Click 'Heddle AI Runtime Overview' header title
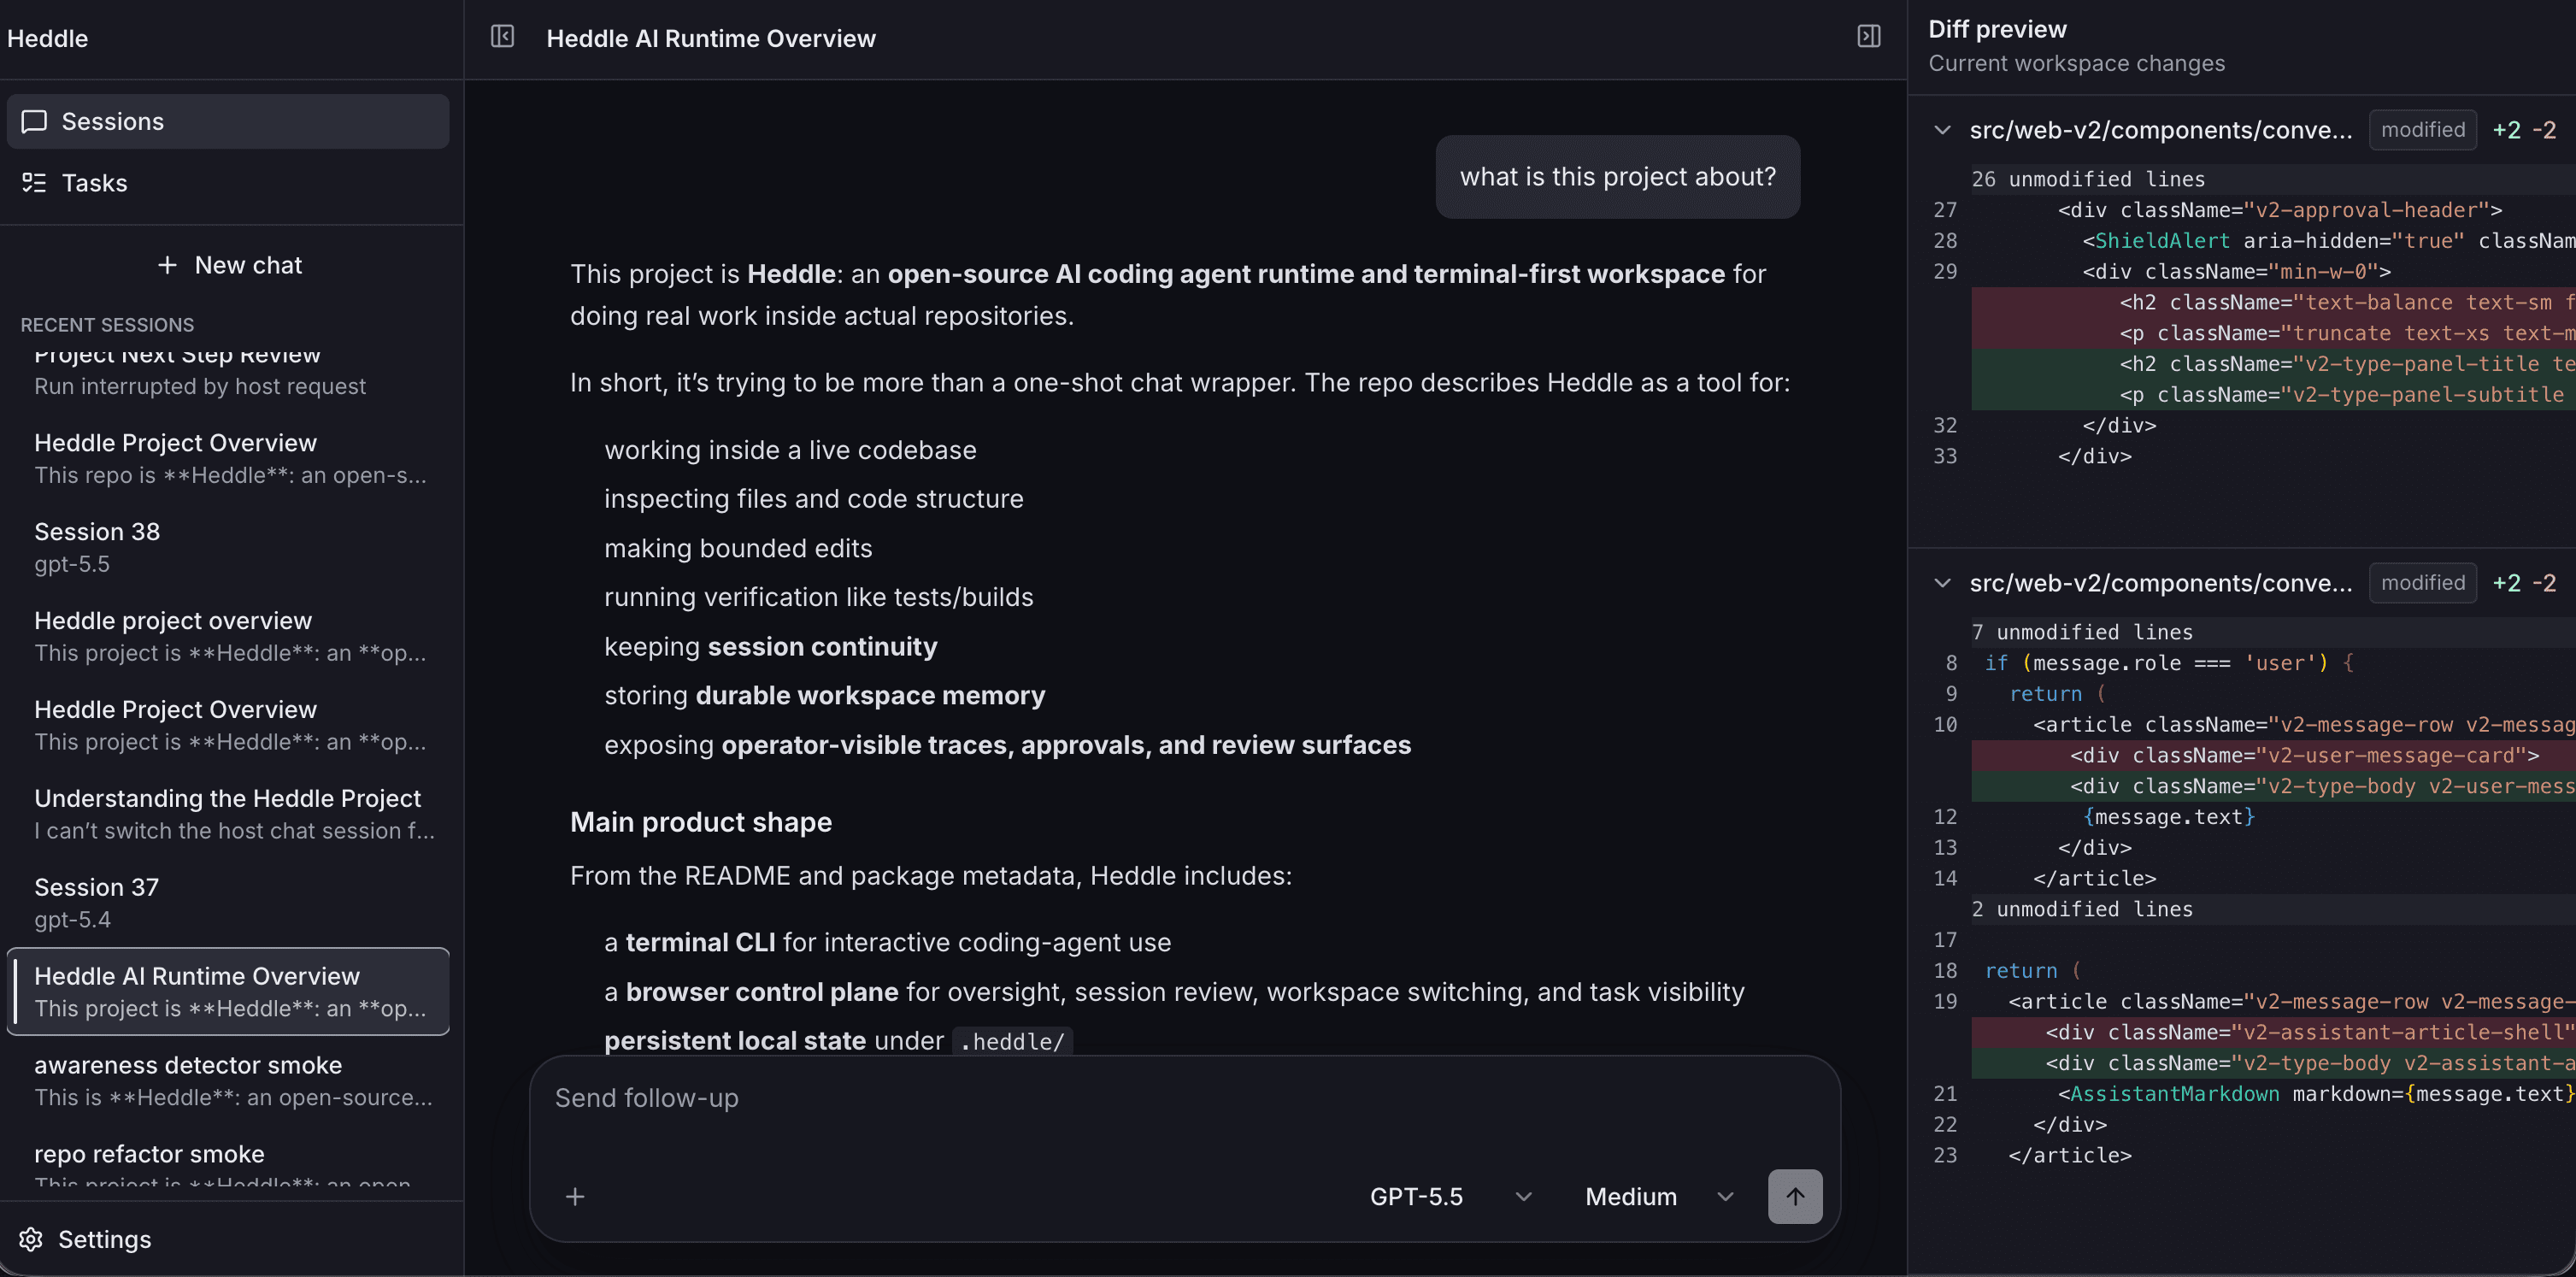 [x=710, y=38]
